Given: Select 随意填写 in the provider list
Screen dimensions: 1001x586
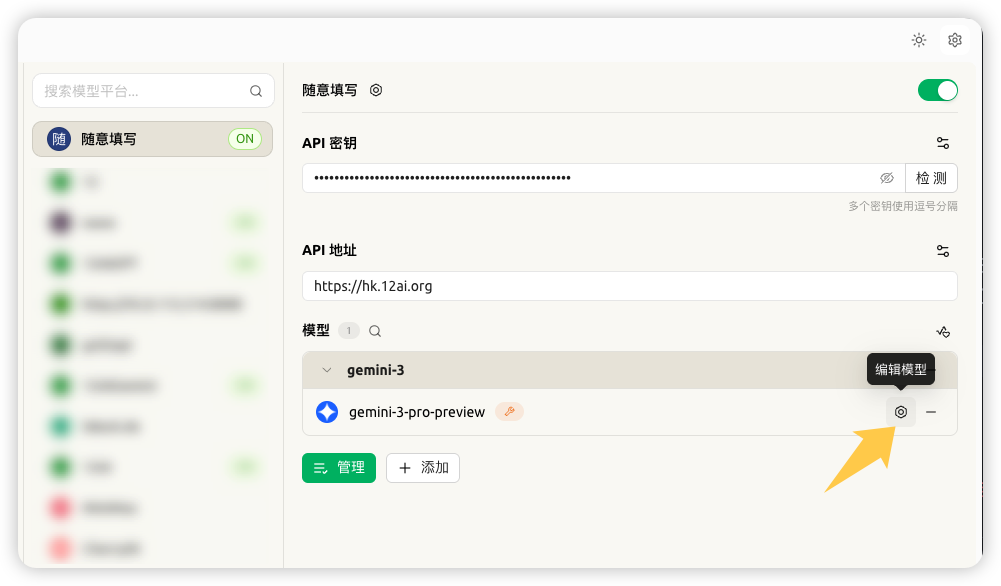Looking at the screenshot, I should 152,139.
